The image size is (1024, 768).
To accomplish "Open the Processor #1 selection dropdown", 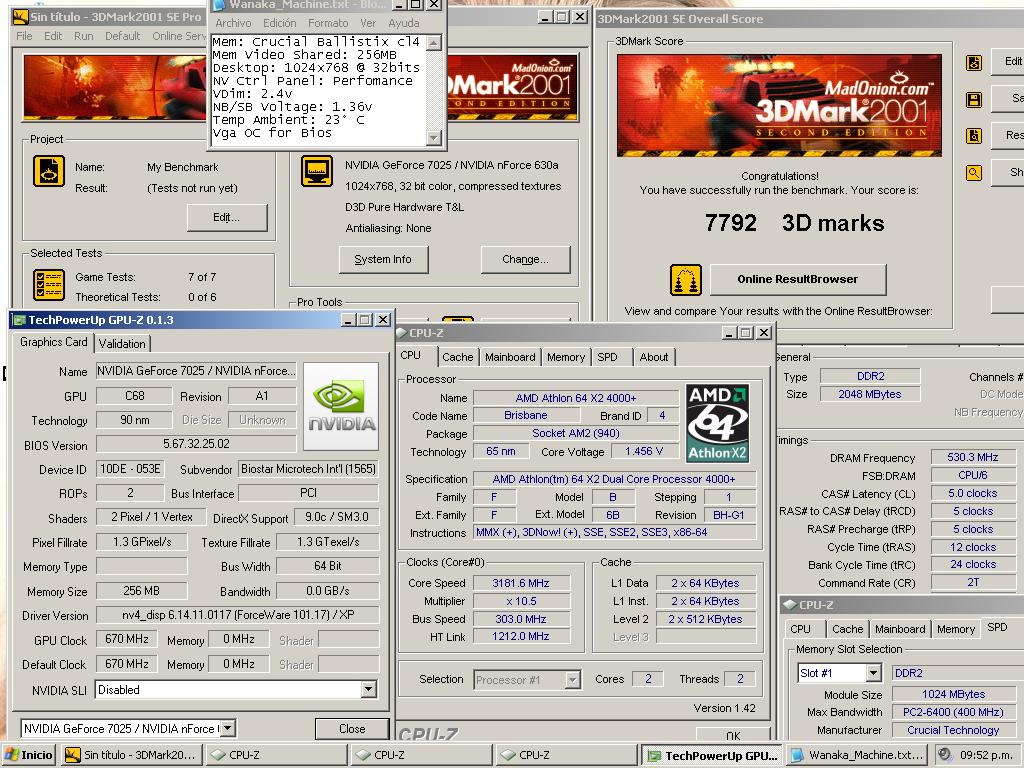I will coord(572,680).
